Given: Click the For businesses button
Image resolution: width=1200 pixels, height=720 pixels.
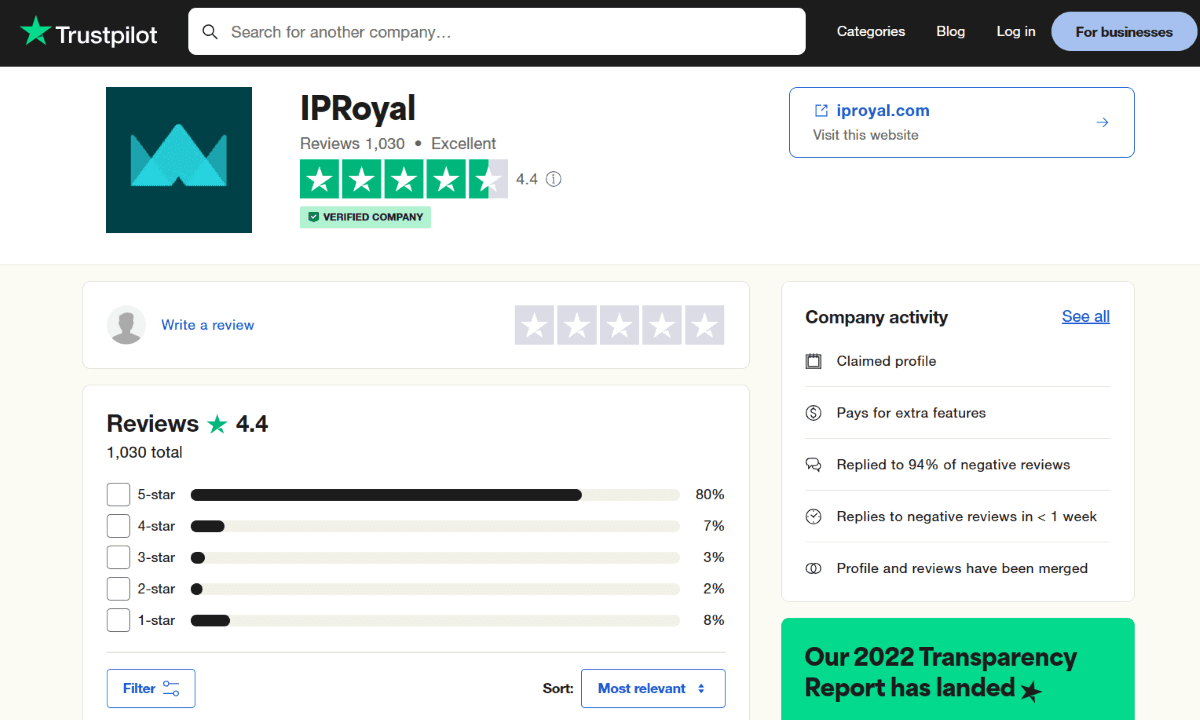Looking at the screenshot, I should [1124, 32].
